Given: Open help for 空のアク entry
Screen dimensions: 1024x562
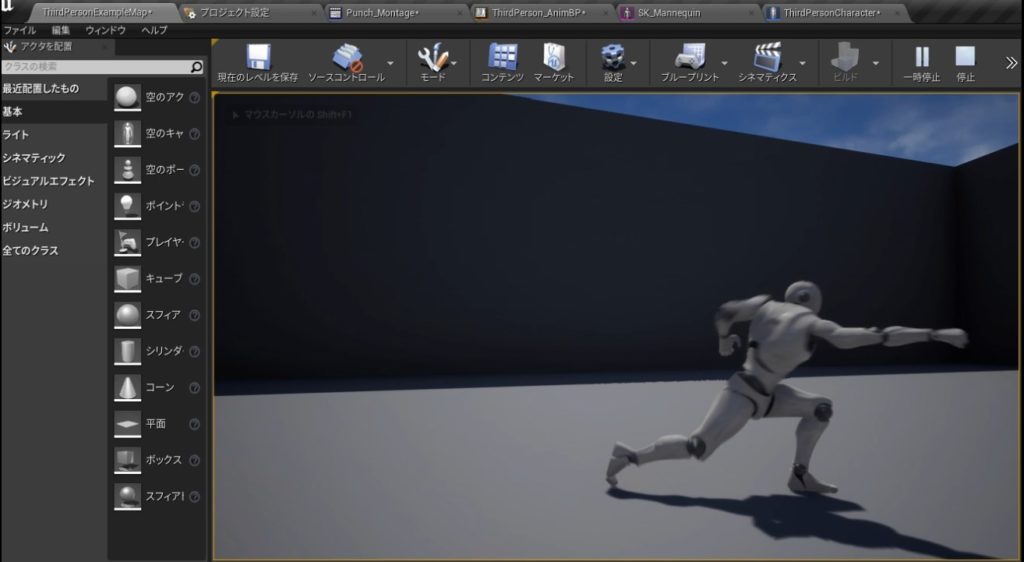Looking at the screenshot, I should tap(195, 97).
